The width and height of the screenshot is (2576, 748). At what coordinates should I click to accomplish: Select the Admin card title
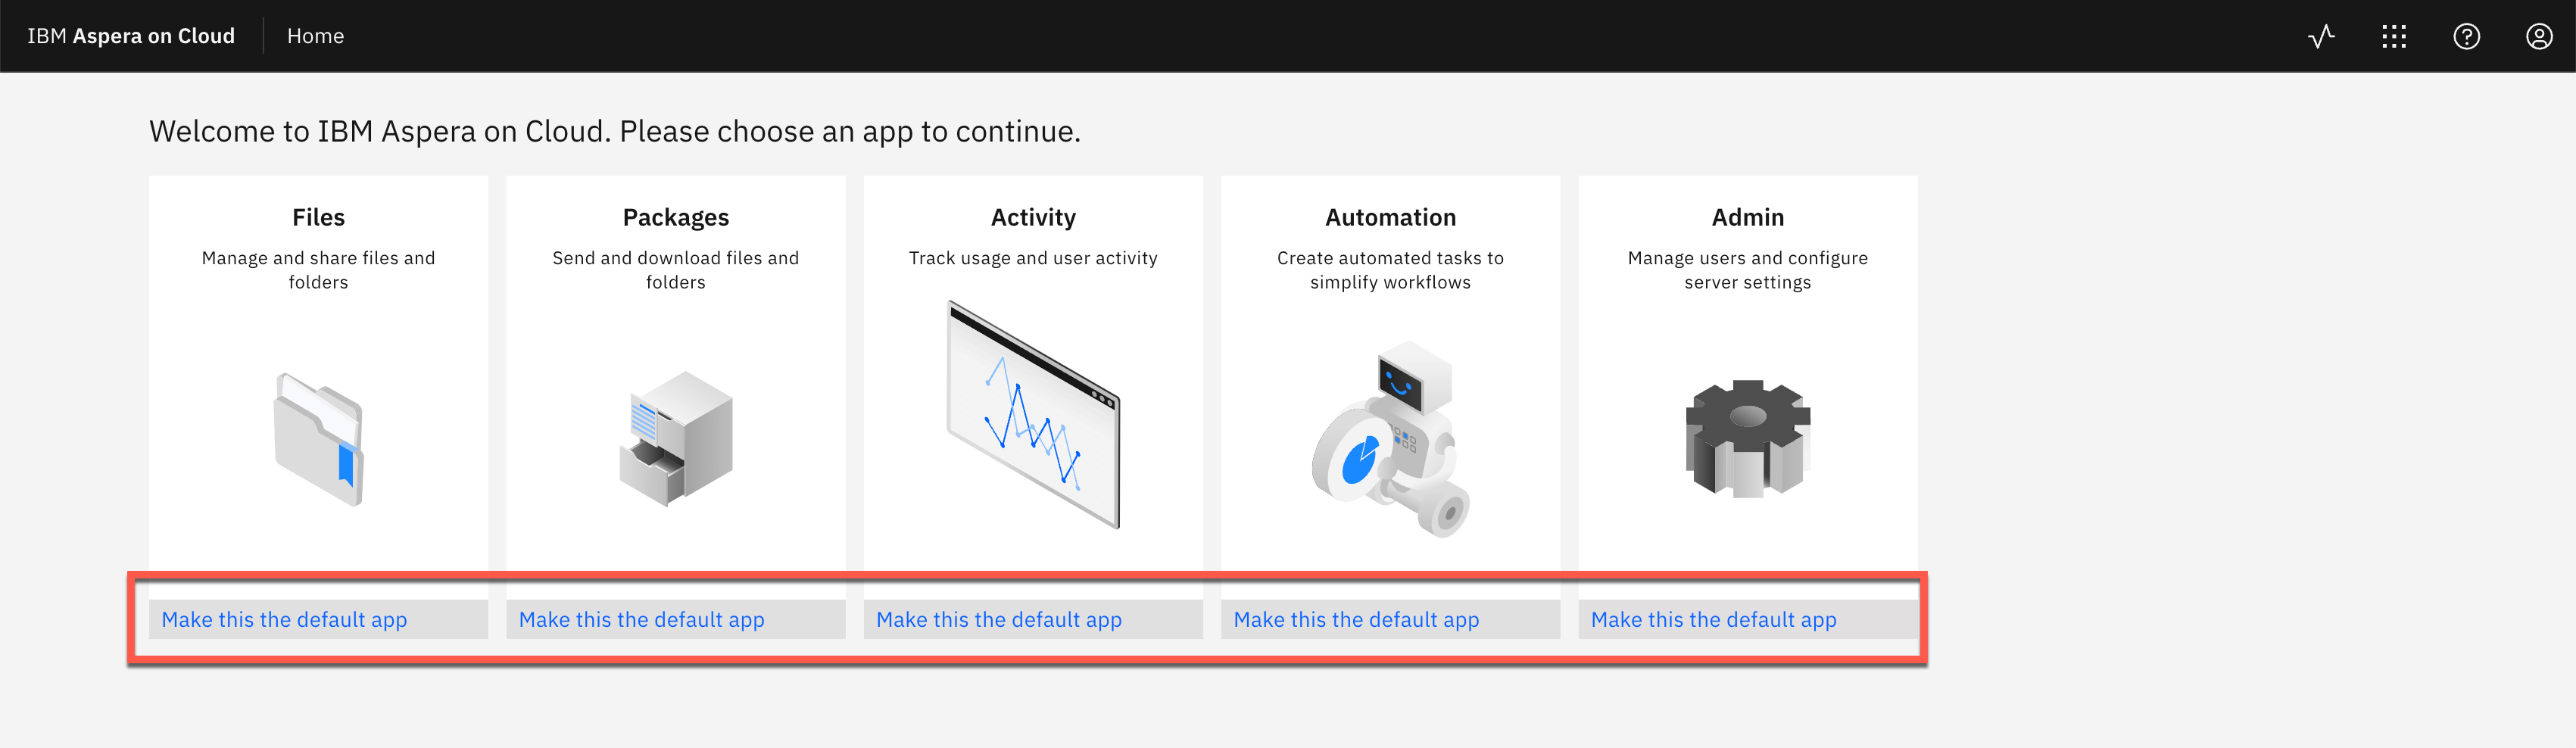(1747, 217)
